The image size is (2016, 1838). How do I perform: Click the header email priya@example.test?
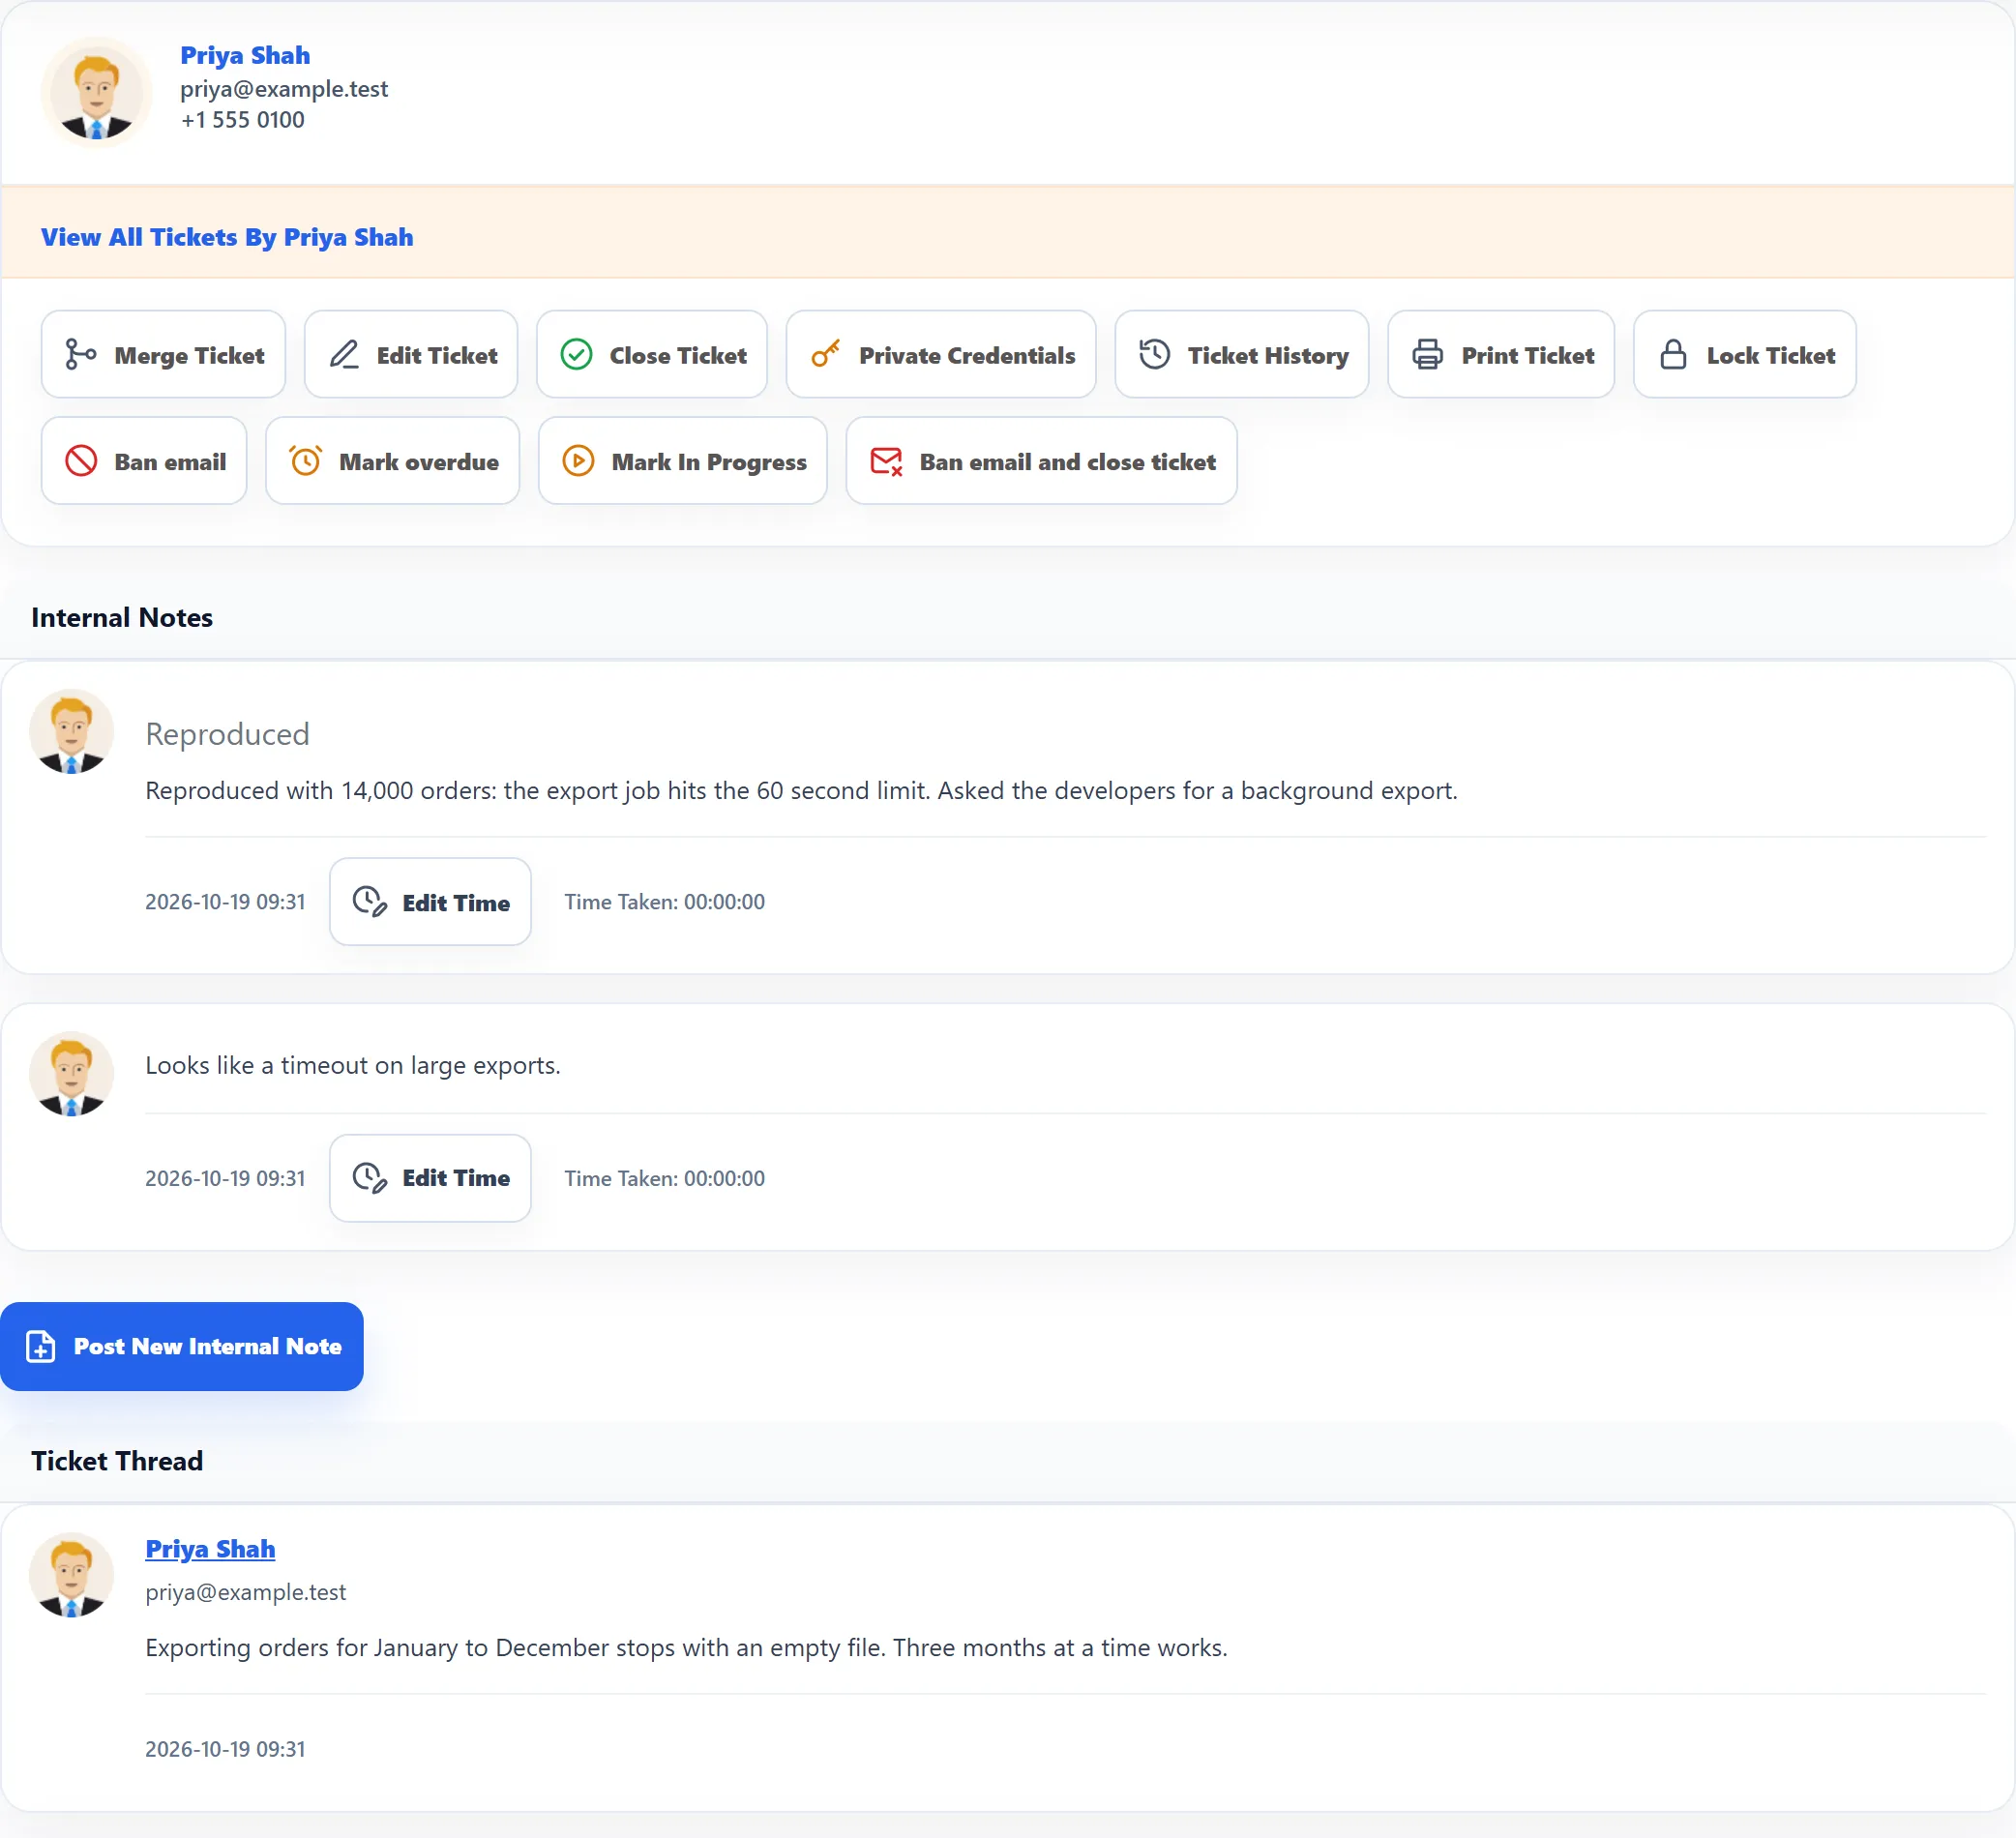pos(284,89)
